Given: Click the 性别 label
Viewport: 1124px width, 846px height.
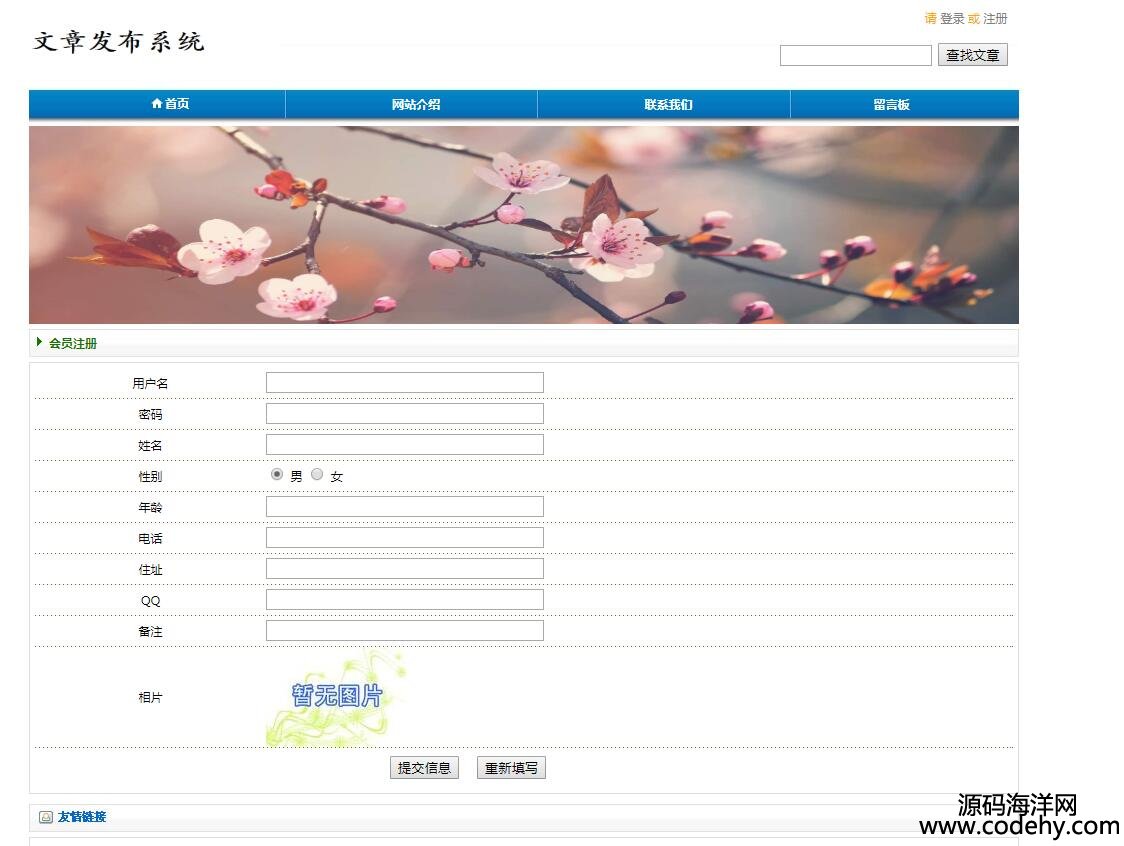Looking at the screenshot, I should (150, 476).
